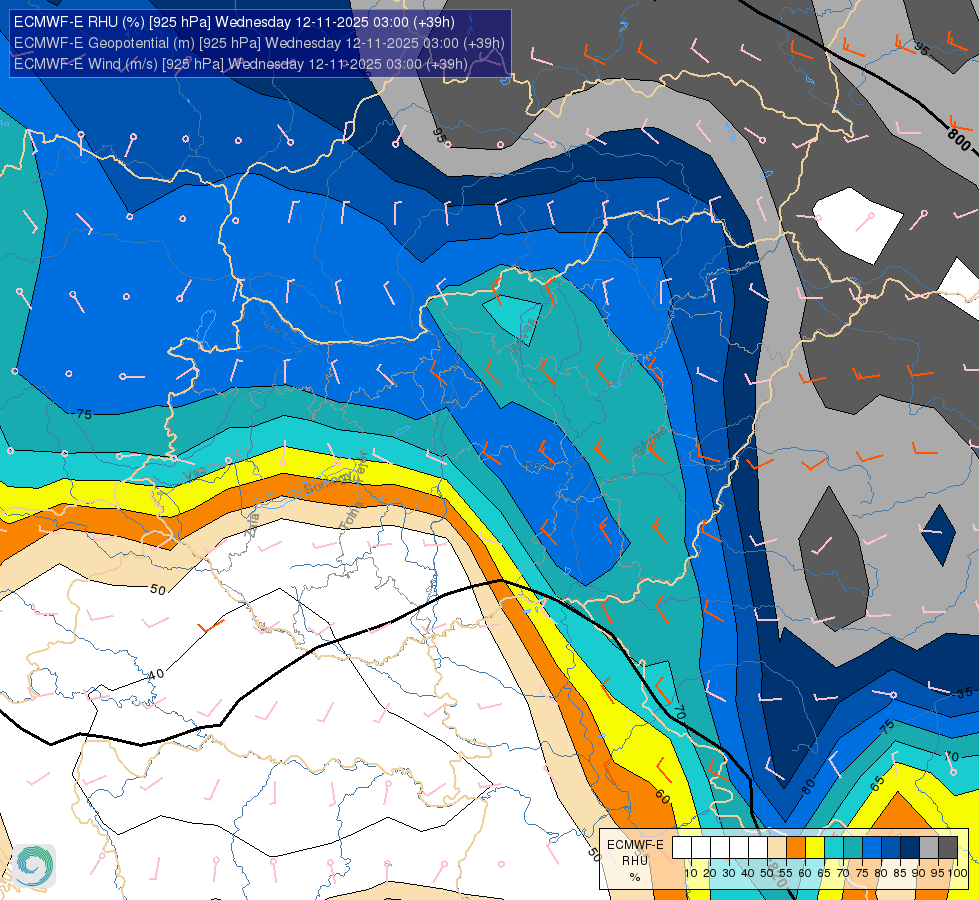Screen dimensions: 979x900
Task: Click the legend label 100
Action: coord(958,873)
